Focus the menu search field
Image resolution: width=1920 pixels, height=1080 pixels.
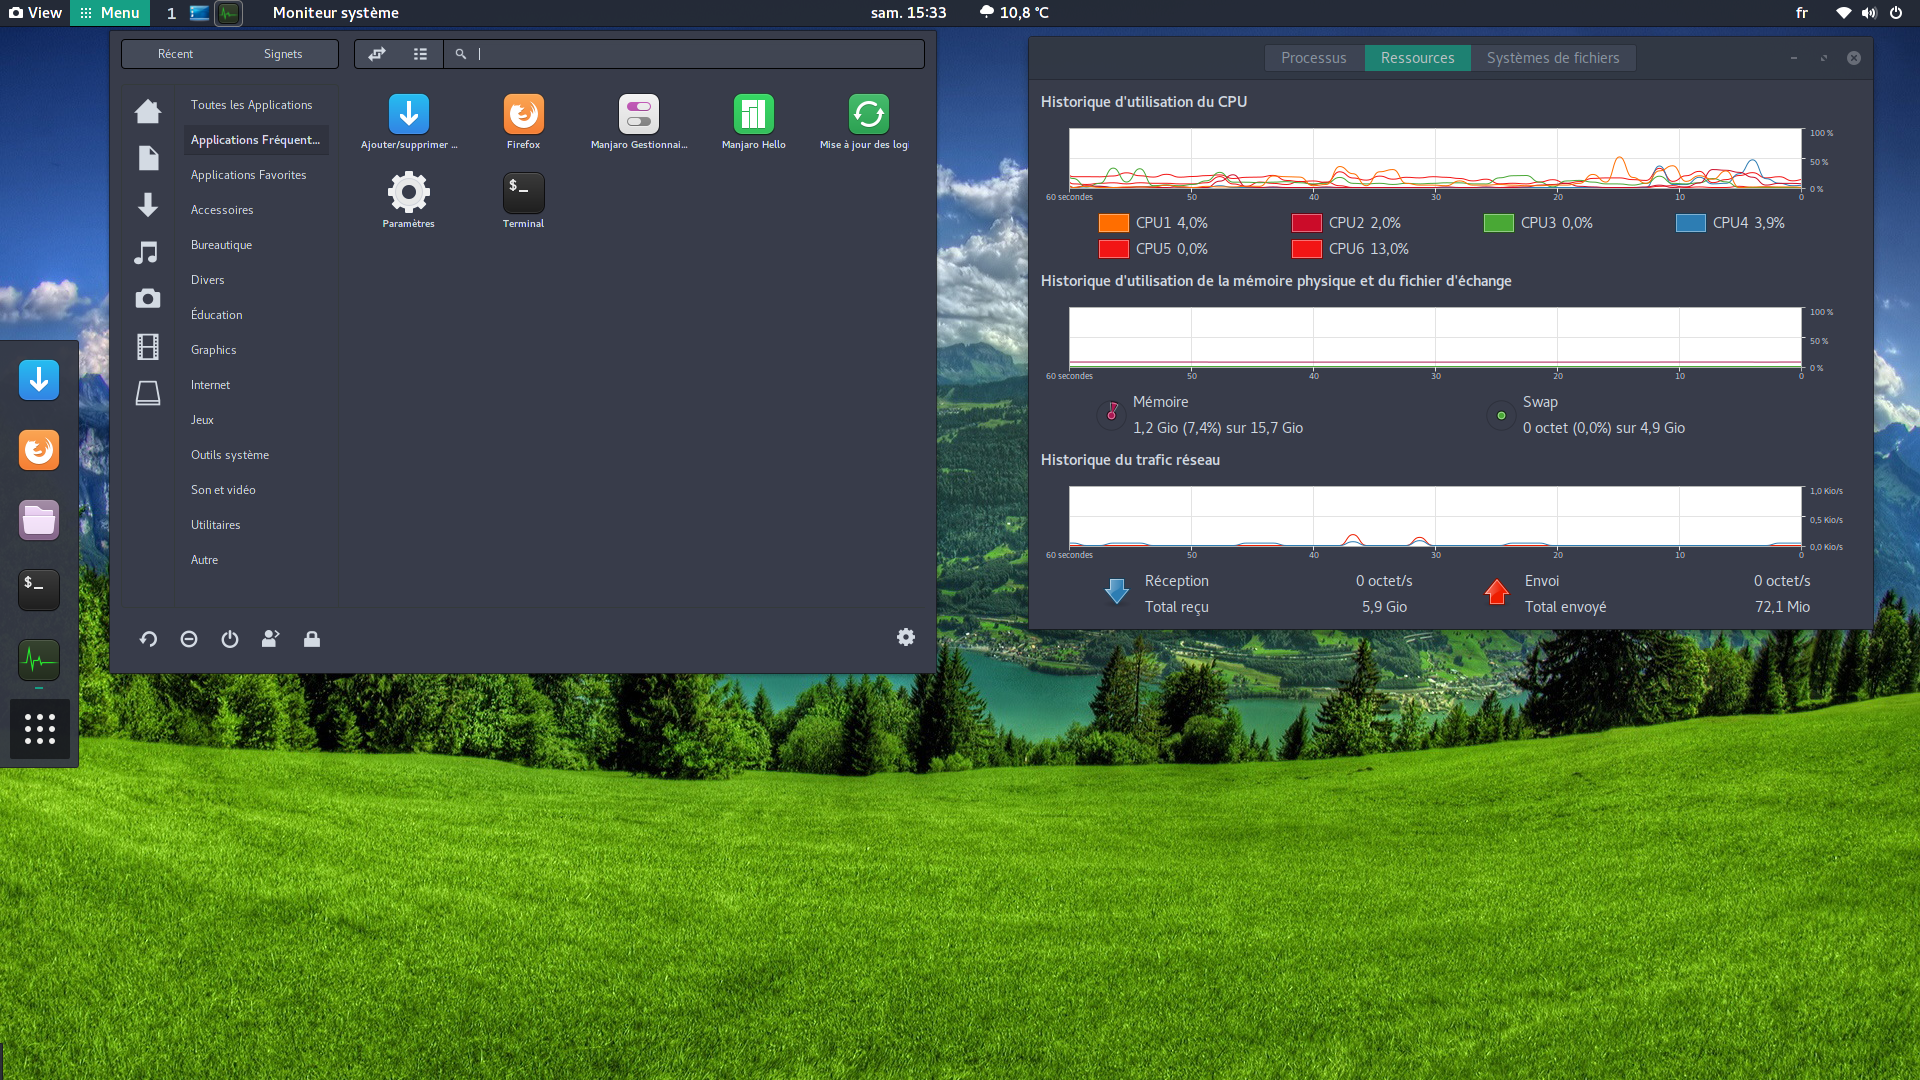(x=684, y=54)
